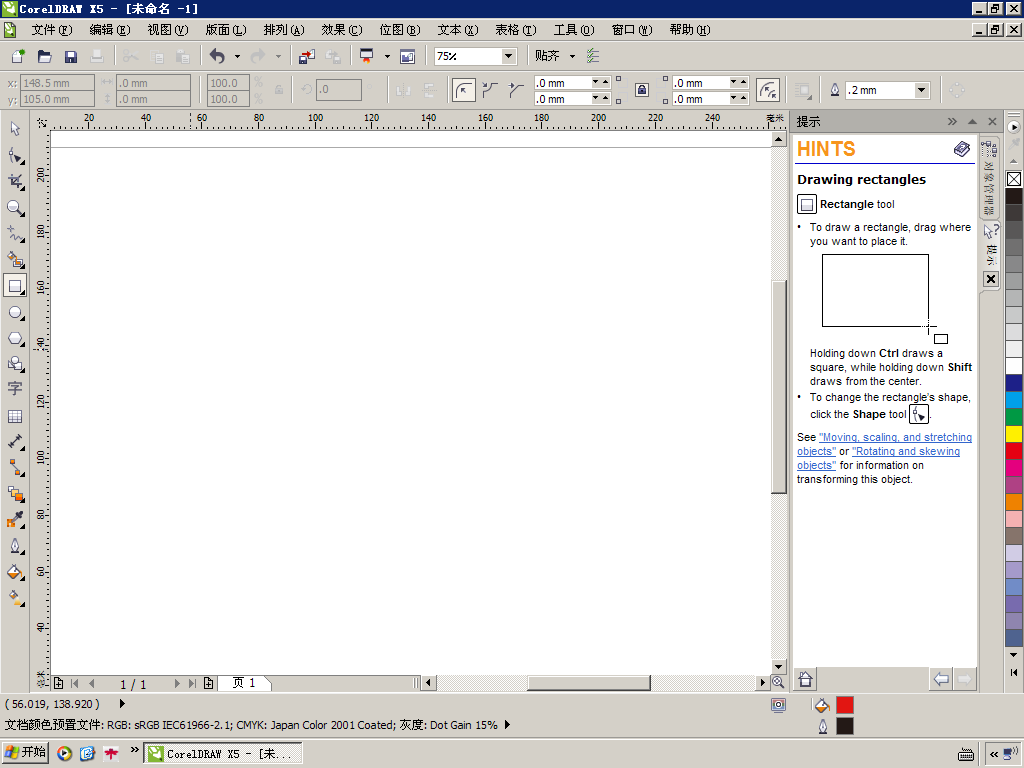Click the 开始 Start button
The image size is (1024, 768).
25,752
